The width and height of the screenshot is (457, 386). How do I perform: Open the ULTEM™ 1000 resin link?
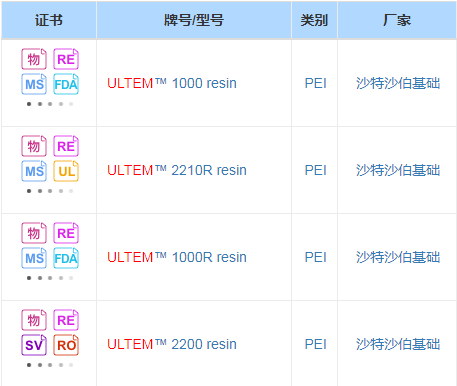[x=172, y=83]
